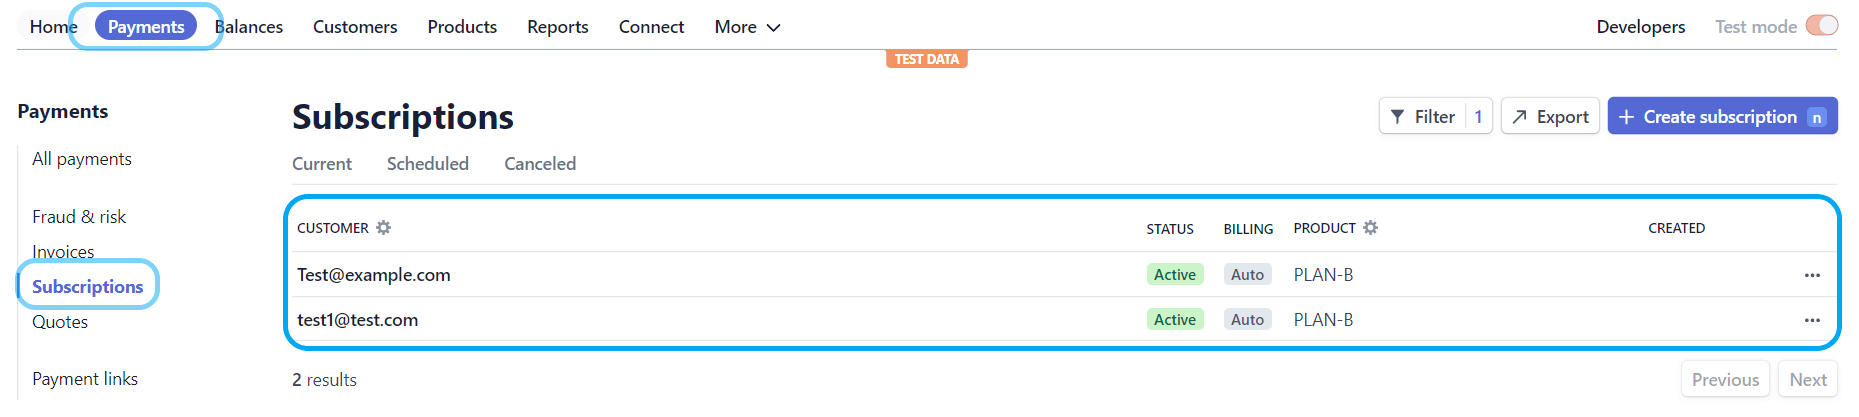Open the options menu for Test@example.com row

[1811, 275]
